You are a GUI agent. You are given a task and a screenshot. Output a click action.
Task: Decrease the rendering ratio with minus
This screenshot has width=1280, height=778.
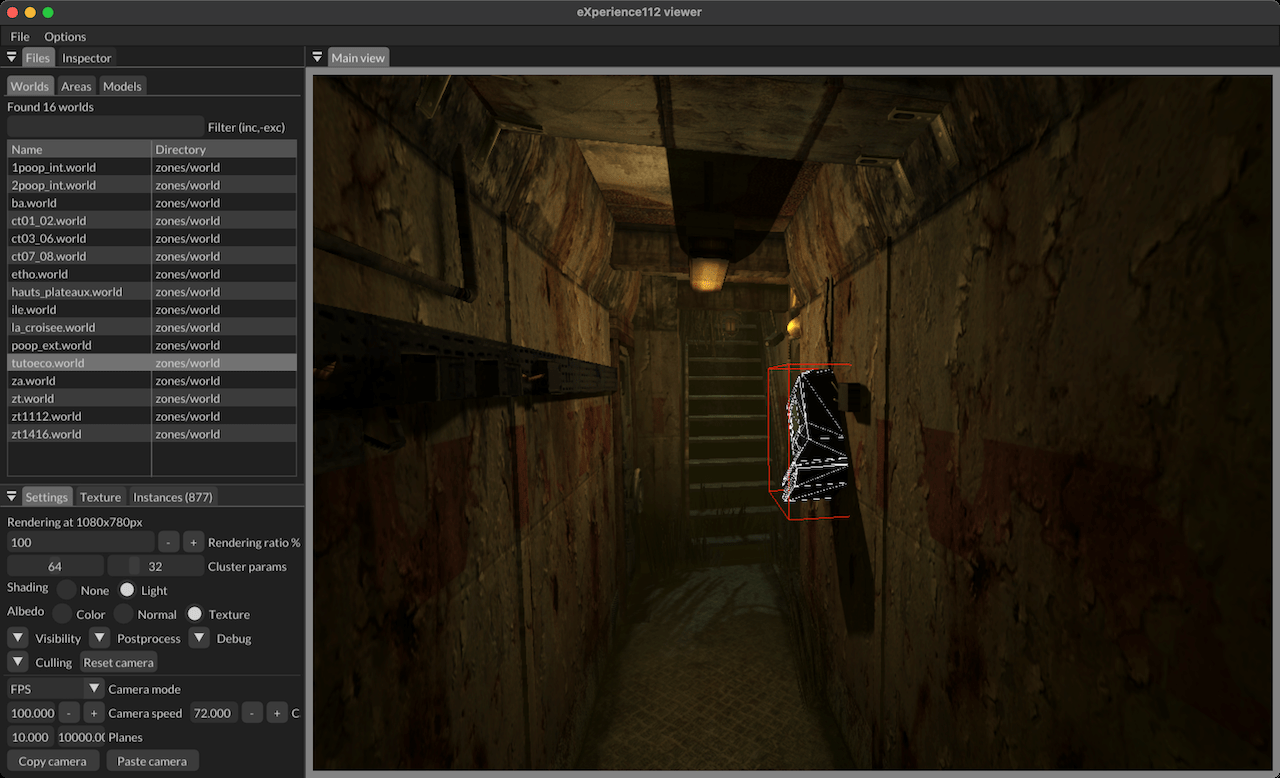coord(169,542)
